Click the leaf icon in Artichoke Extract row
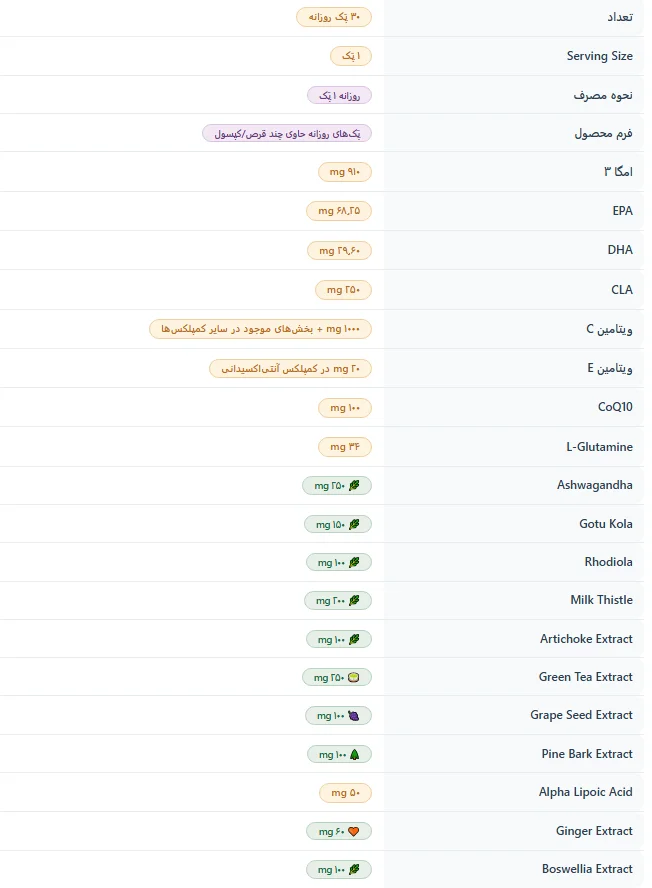The image size is (652, 888). pyautogui.click(x=354, y=639)
